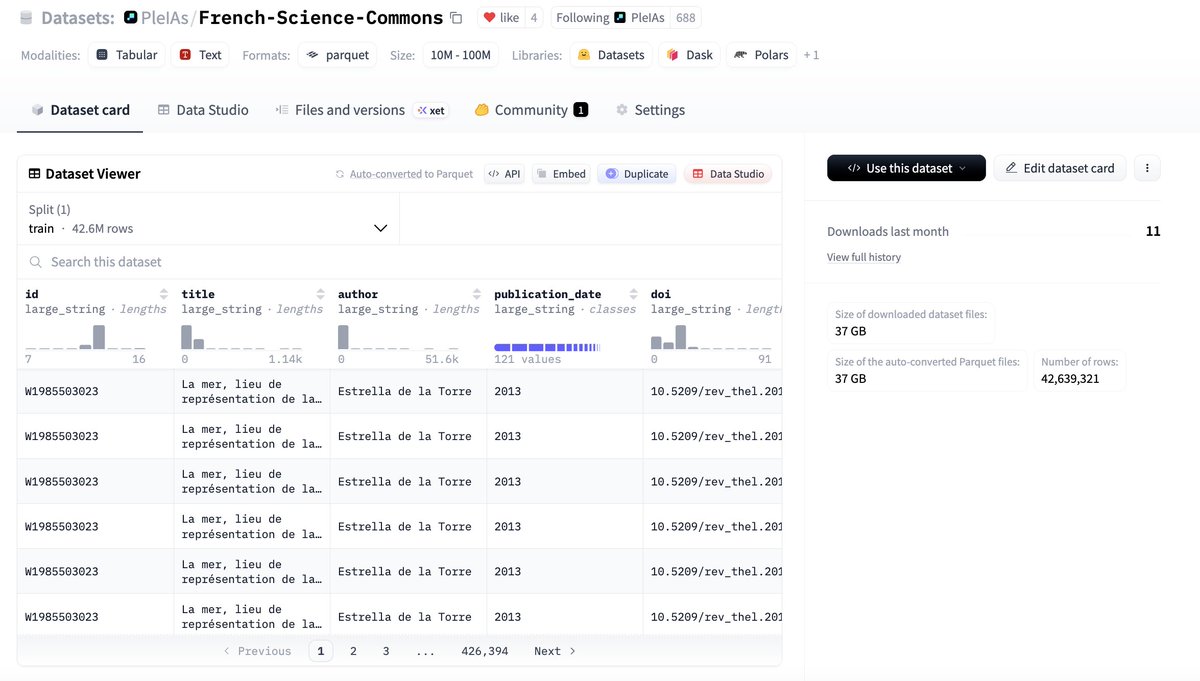The width and height of the screenshot is (1200, 681).
Task: Go to Next page
Action: (555, 651)
